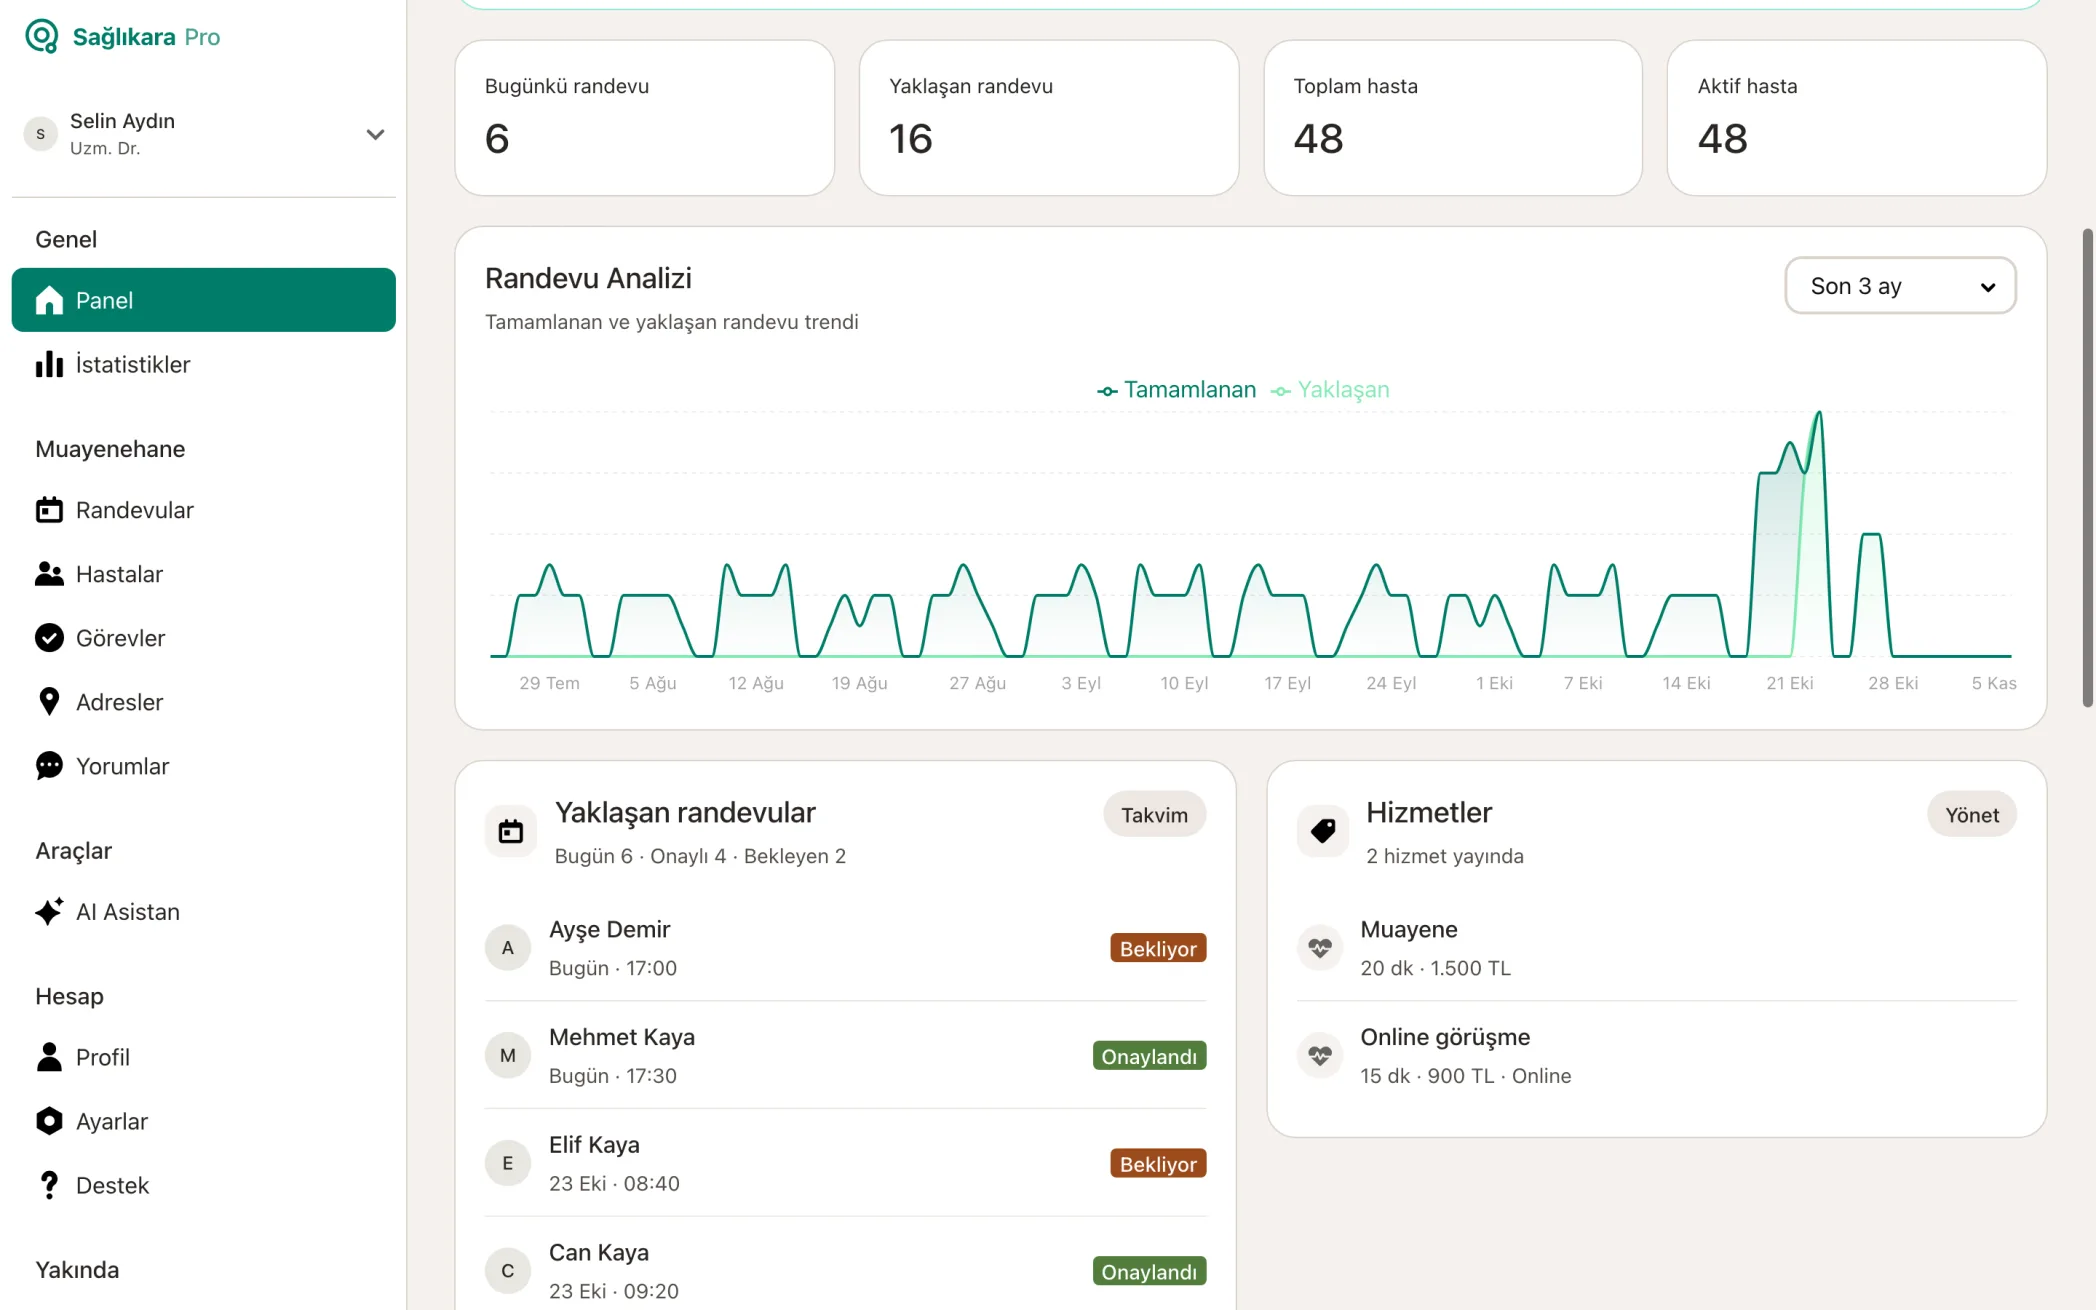Open the Yaklaşan randevu stat card

(1049, 118)
